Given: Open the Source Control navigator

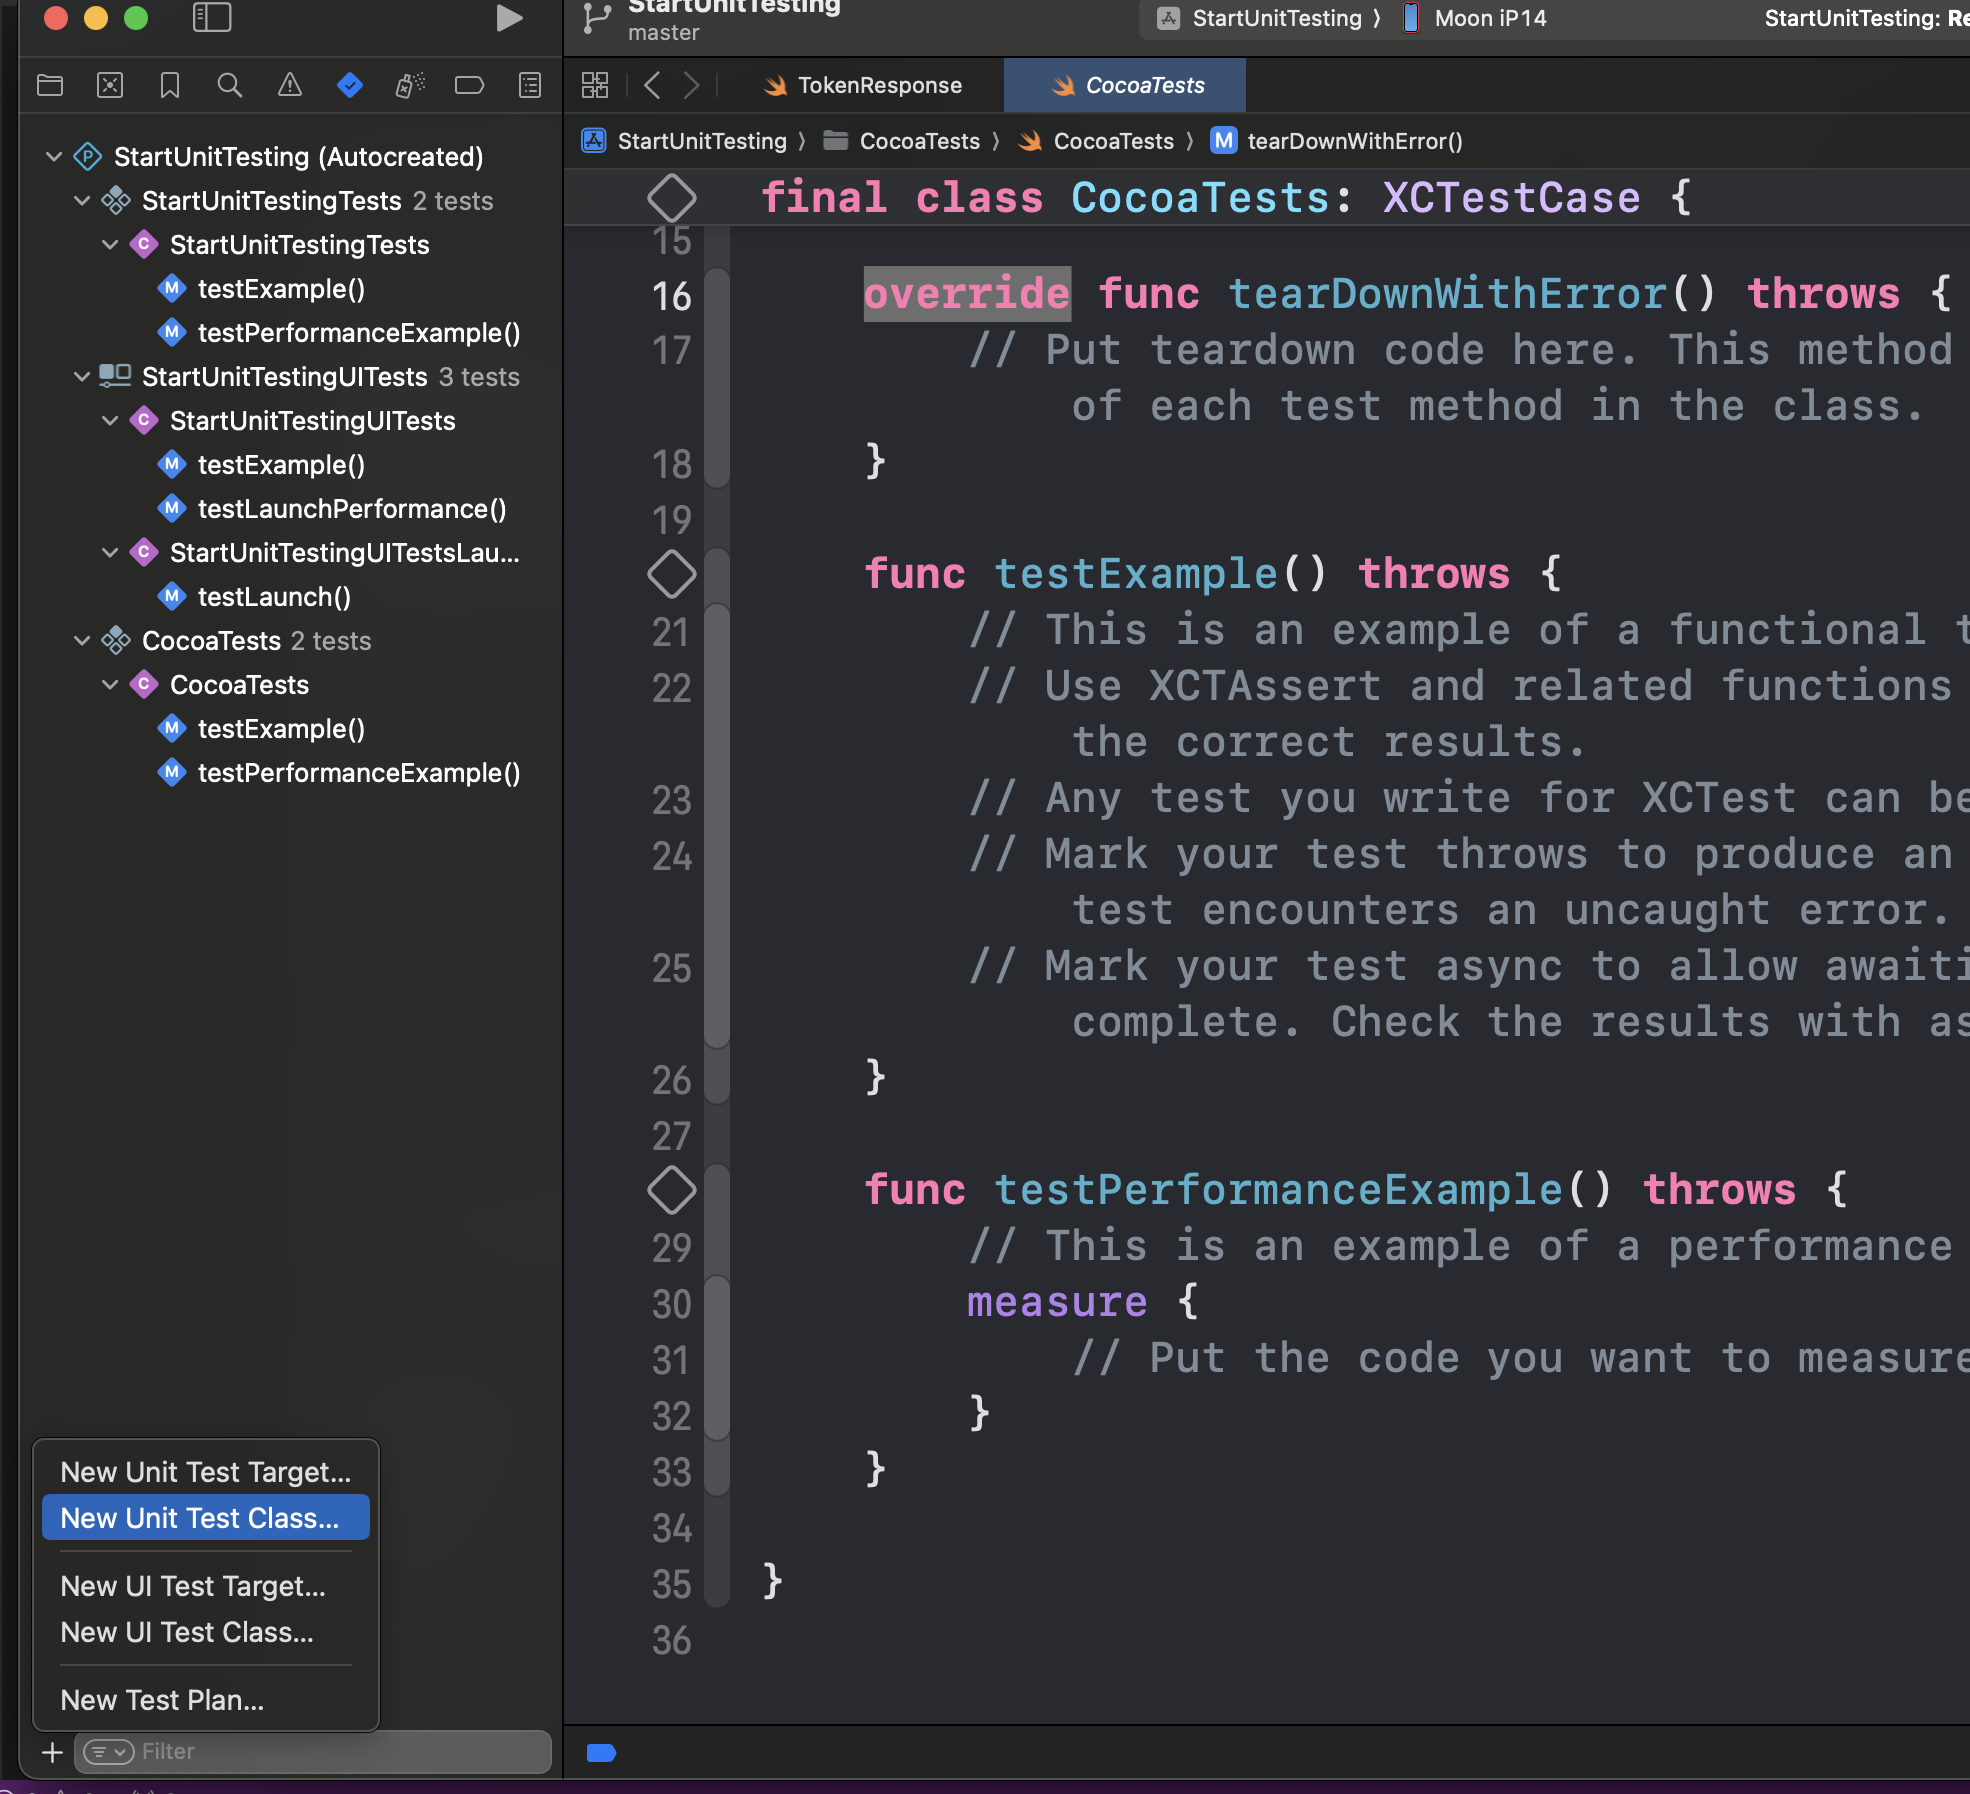Looking at the screenshot, I should (x=110, y=86).
